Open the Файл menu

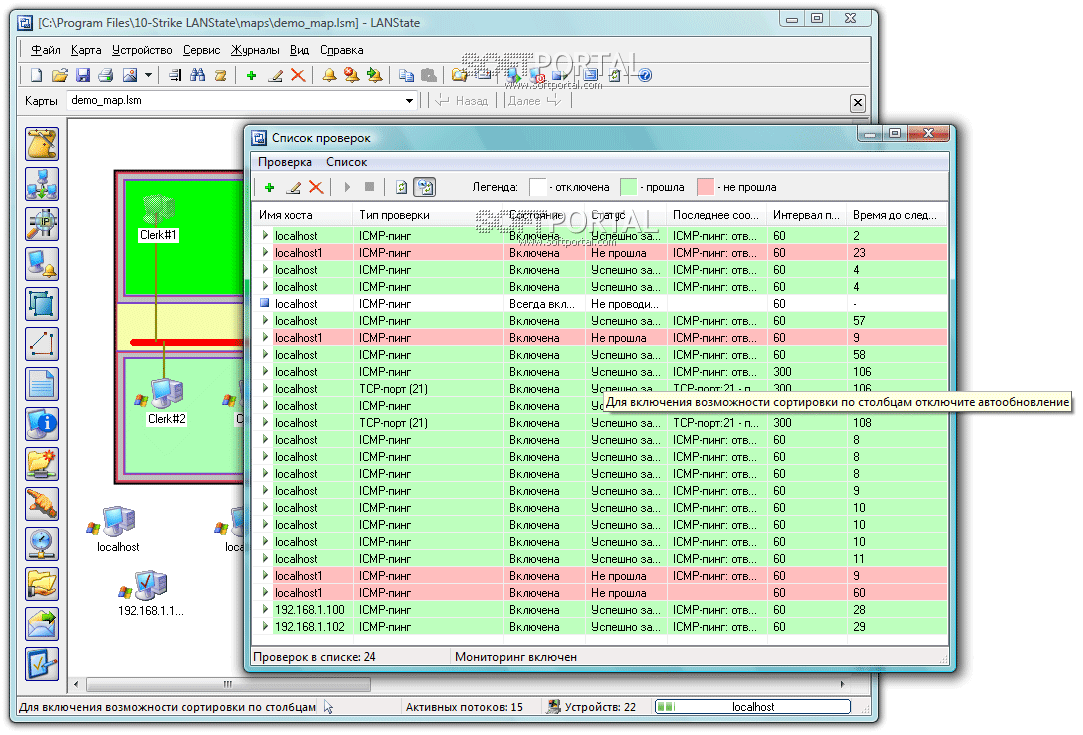pos(46,50)
